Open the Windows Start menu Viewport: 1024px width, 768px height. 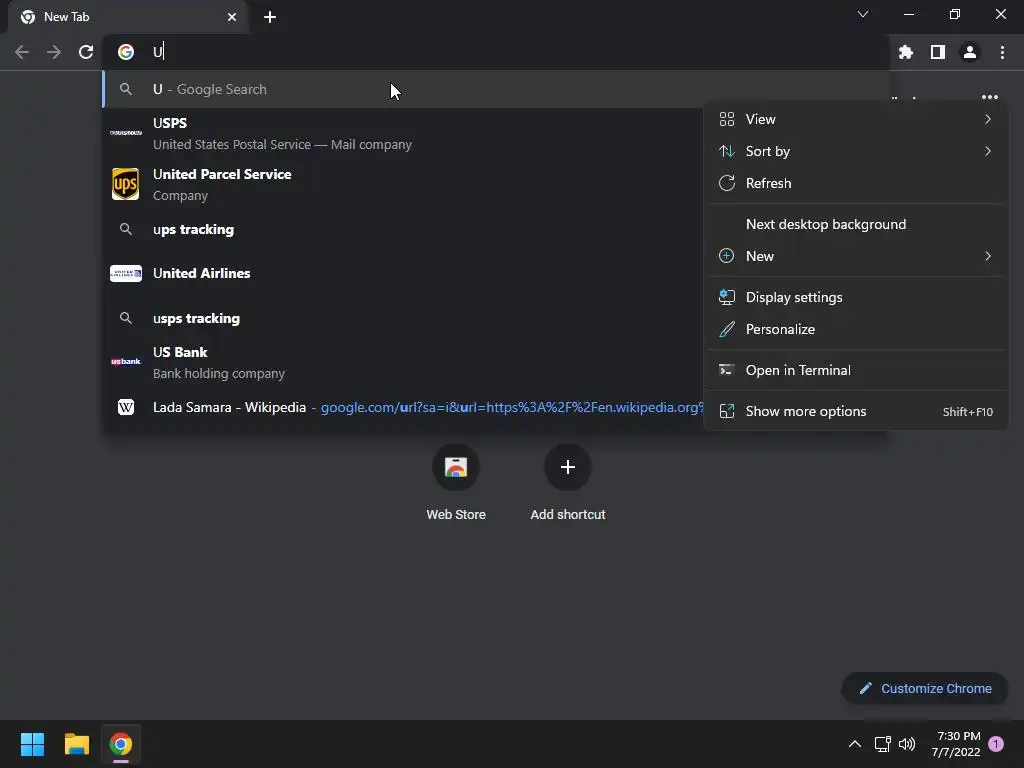pos(32,744)
